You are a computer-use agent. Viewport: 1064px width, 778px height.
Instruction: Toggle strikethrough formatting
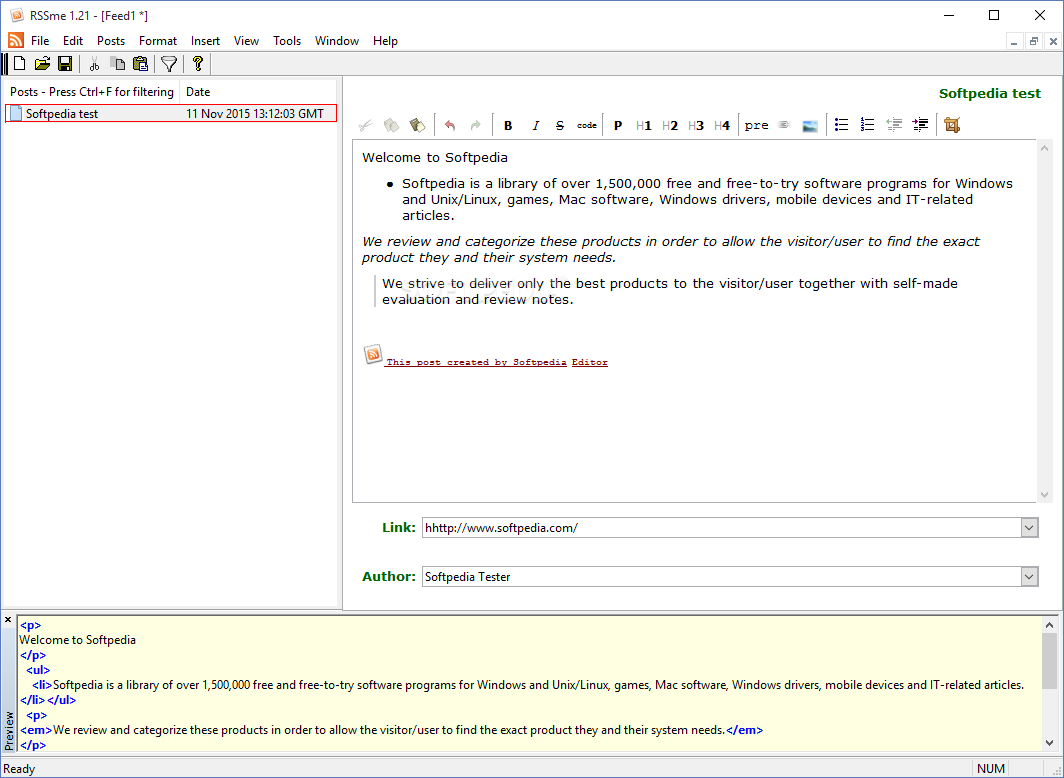560,125
